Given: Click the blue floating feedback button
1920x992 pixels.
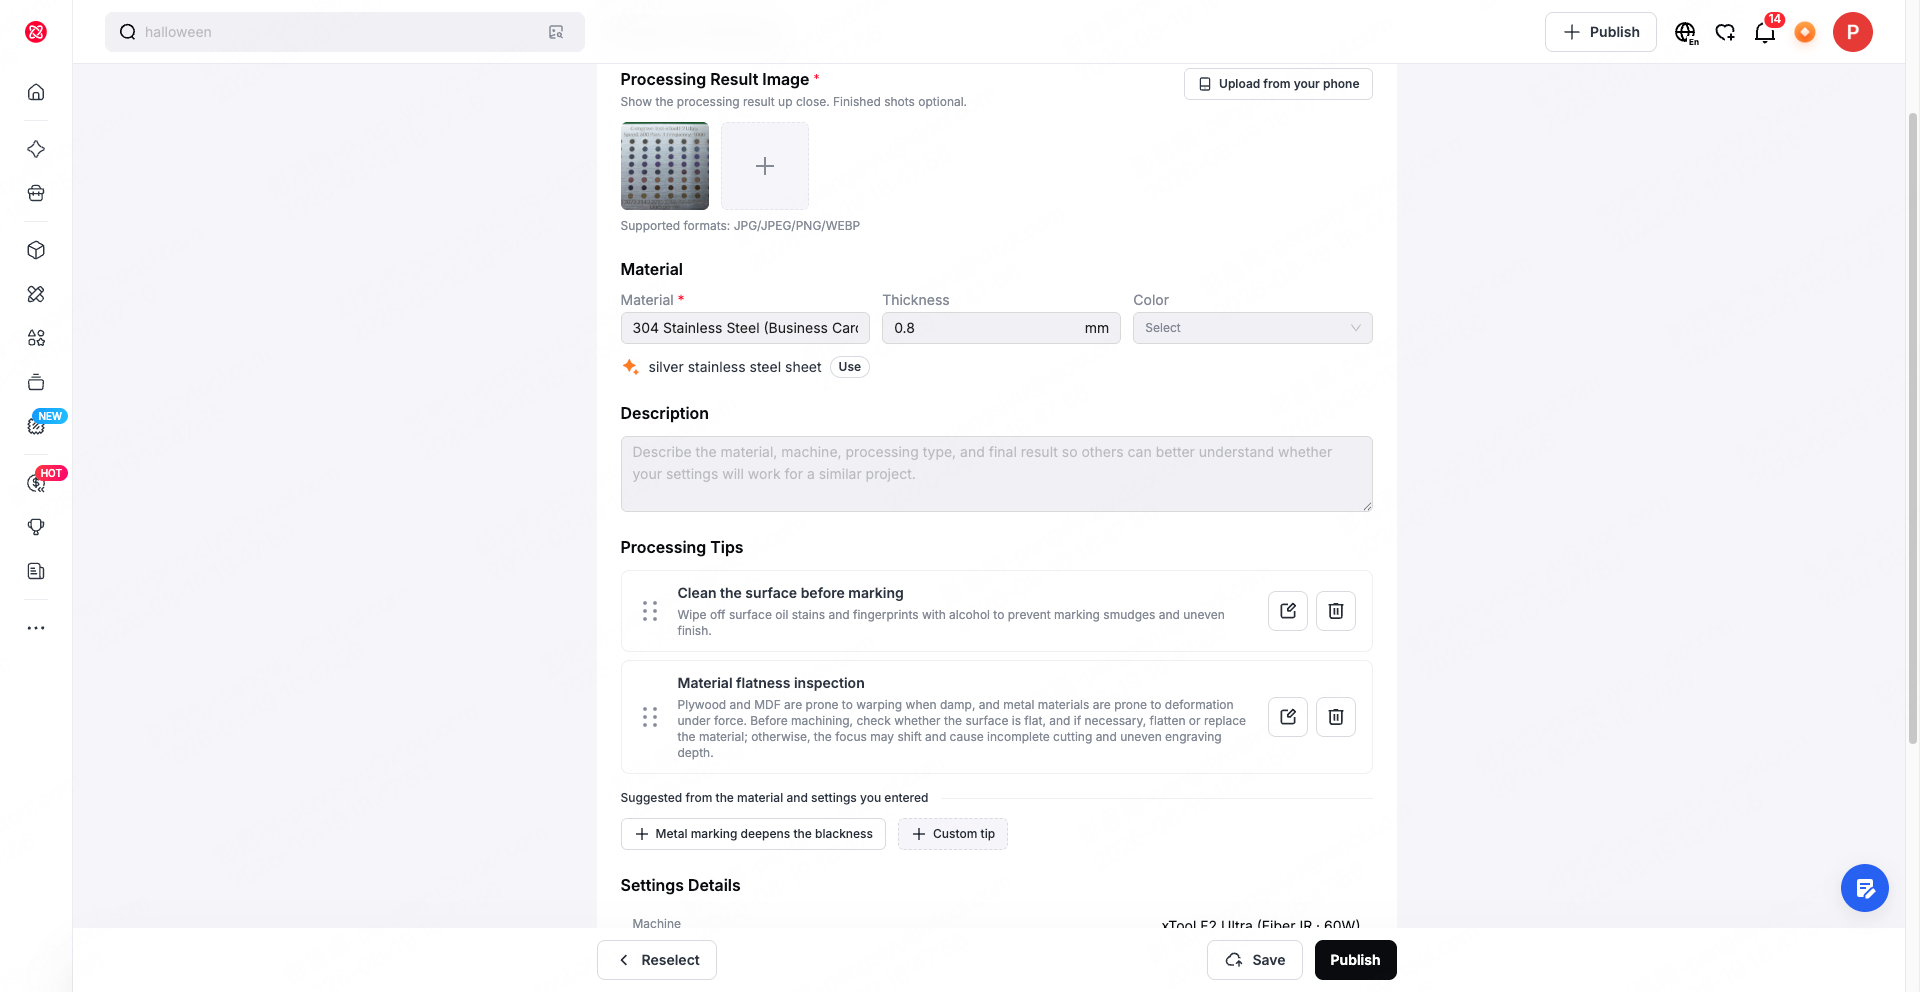Looking at the screenshot, I should pyautogui.click(x=1865, y=888).
